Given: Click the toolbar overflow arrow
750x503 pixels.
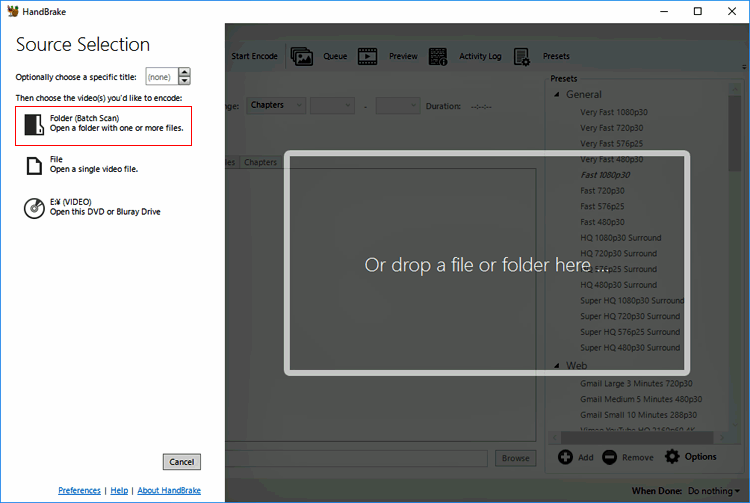Looking at the screenshot, I should 744,67.
